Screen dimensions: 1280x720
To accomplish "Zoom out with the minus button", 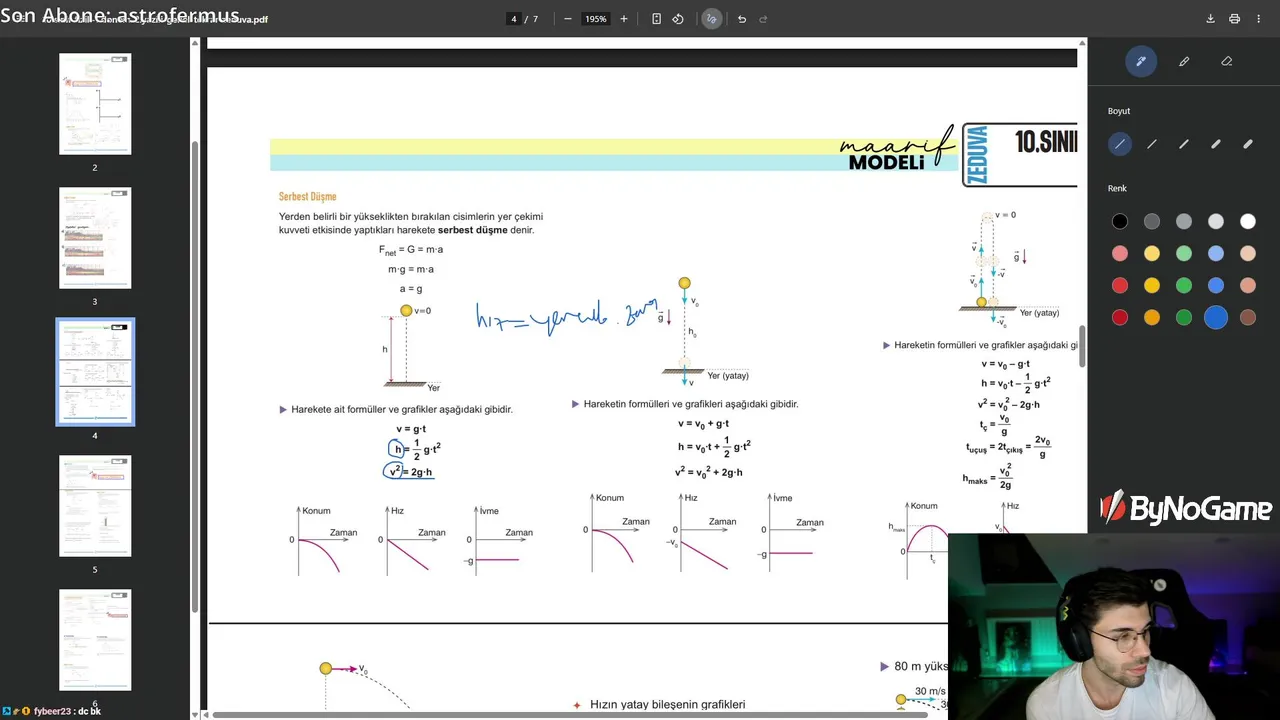I will [x=568, y=19].
